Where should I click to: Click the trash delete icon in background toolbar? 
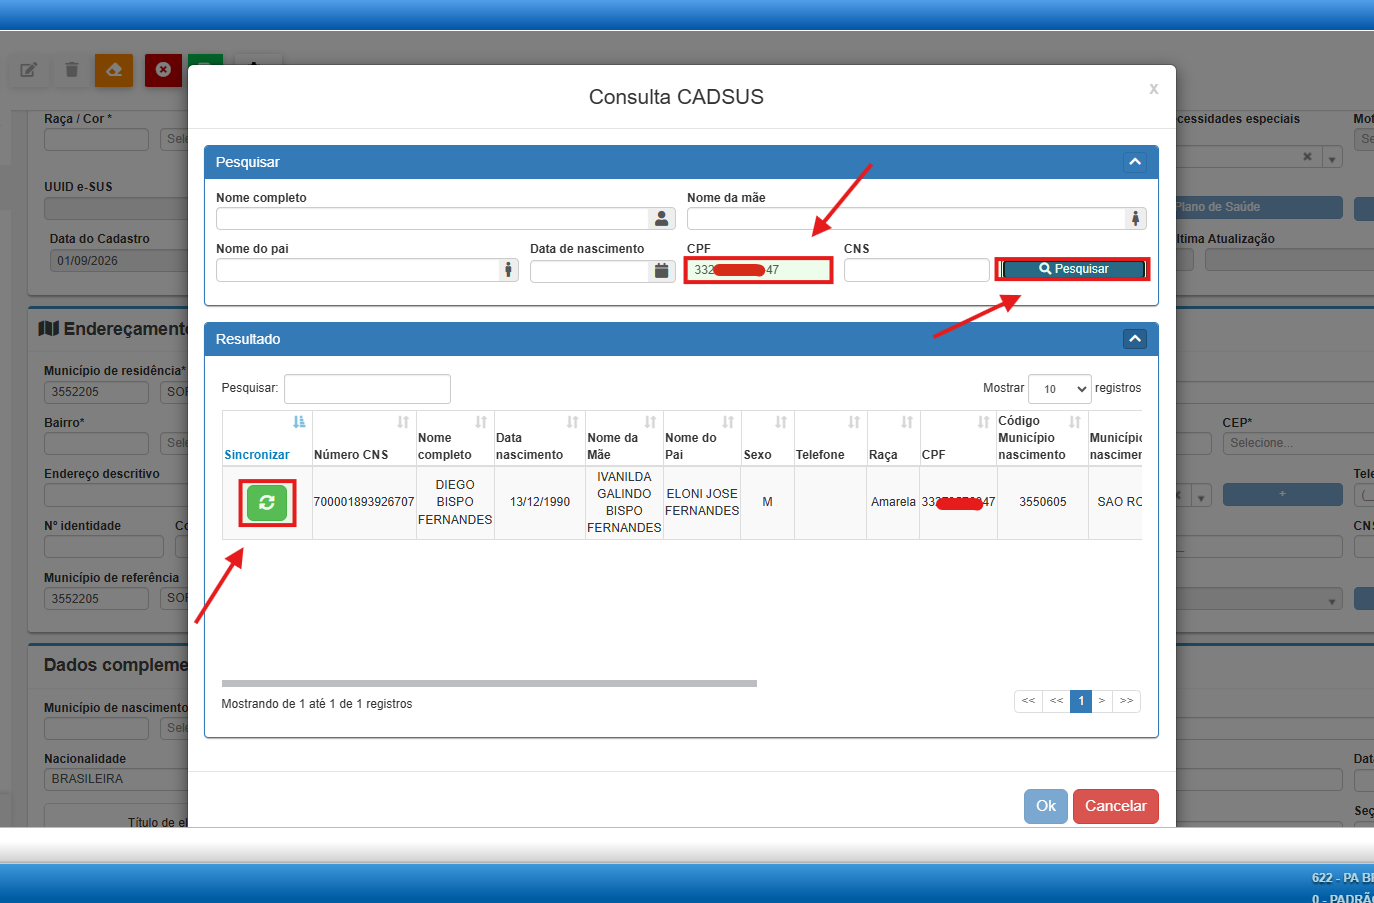click(x=71, y=70)
